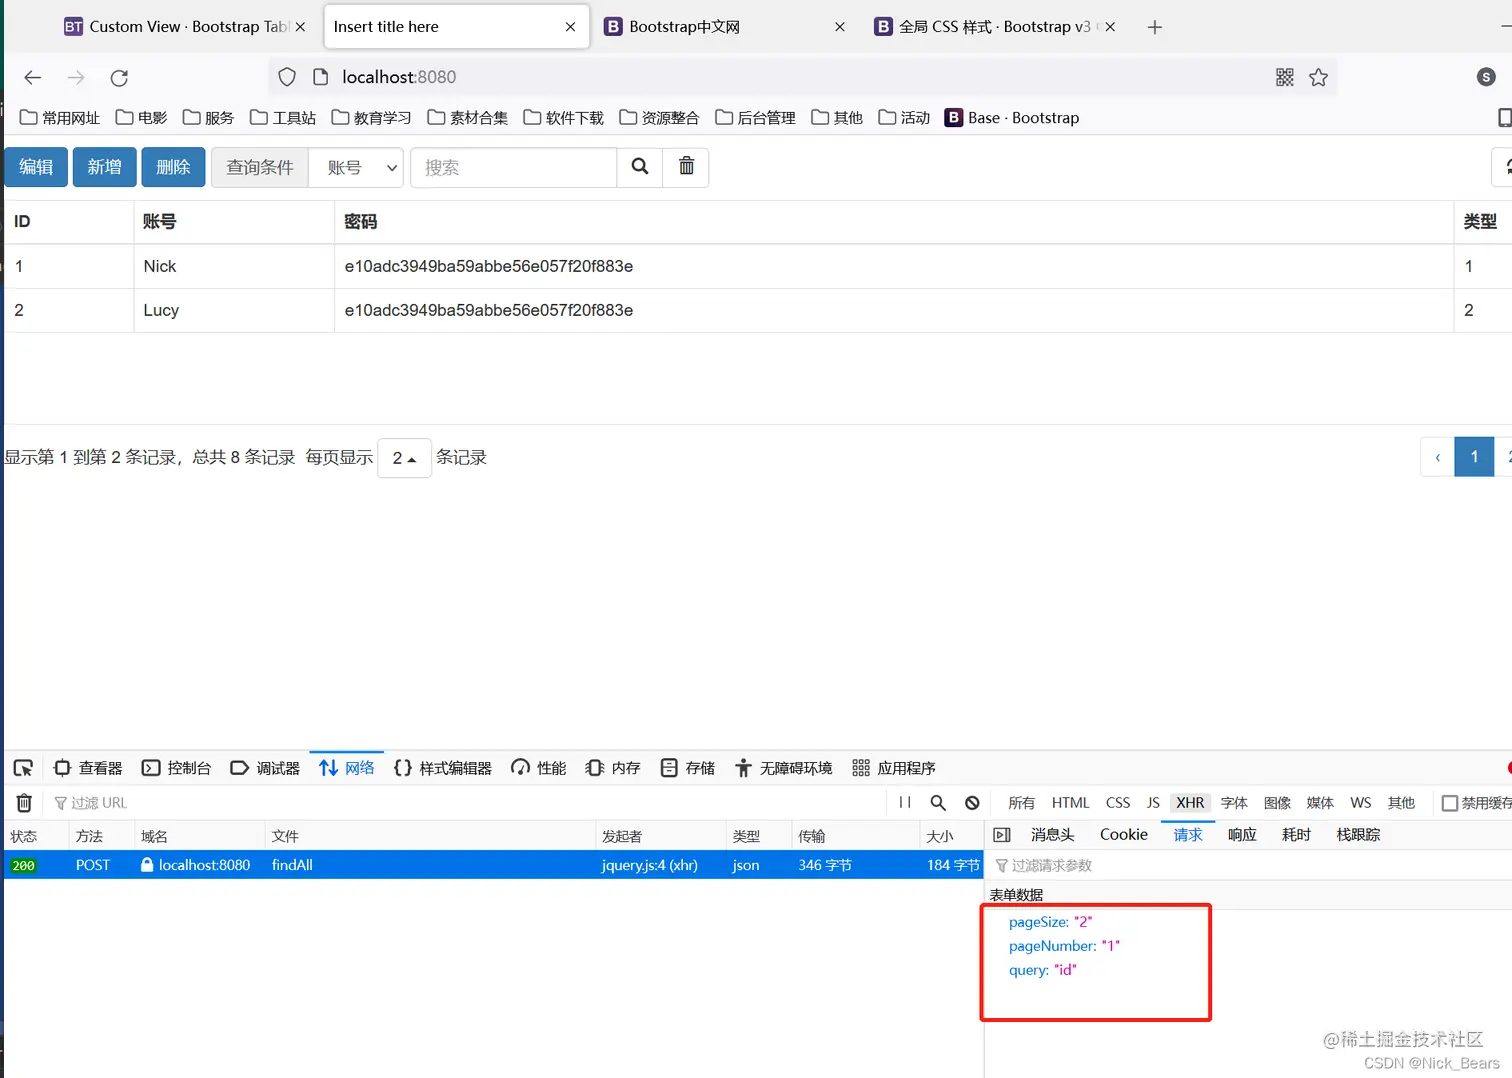This screenshot has width=1512, height=1078.
Task: Pause network recording in devtools
Action: point(905,803)
